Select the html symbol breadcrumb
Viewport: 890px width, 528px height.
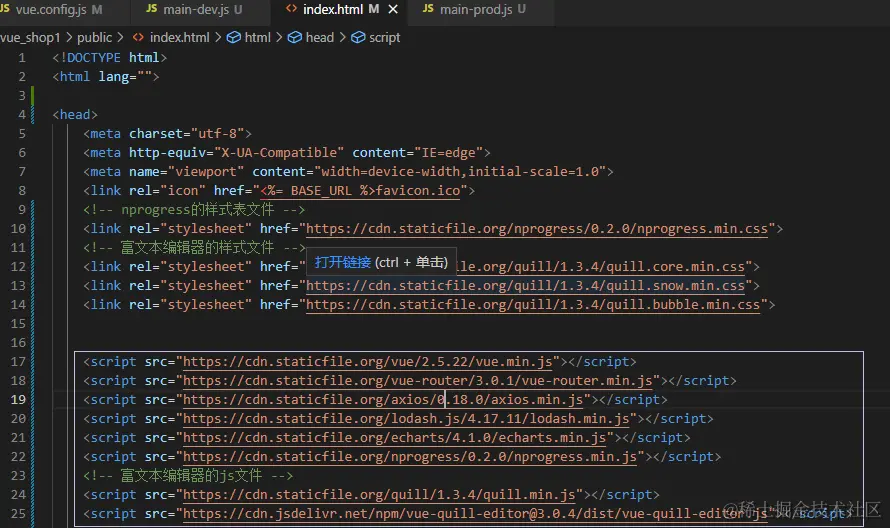257,37
